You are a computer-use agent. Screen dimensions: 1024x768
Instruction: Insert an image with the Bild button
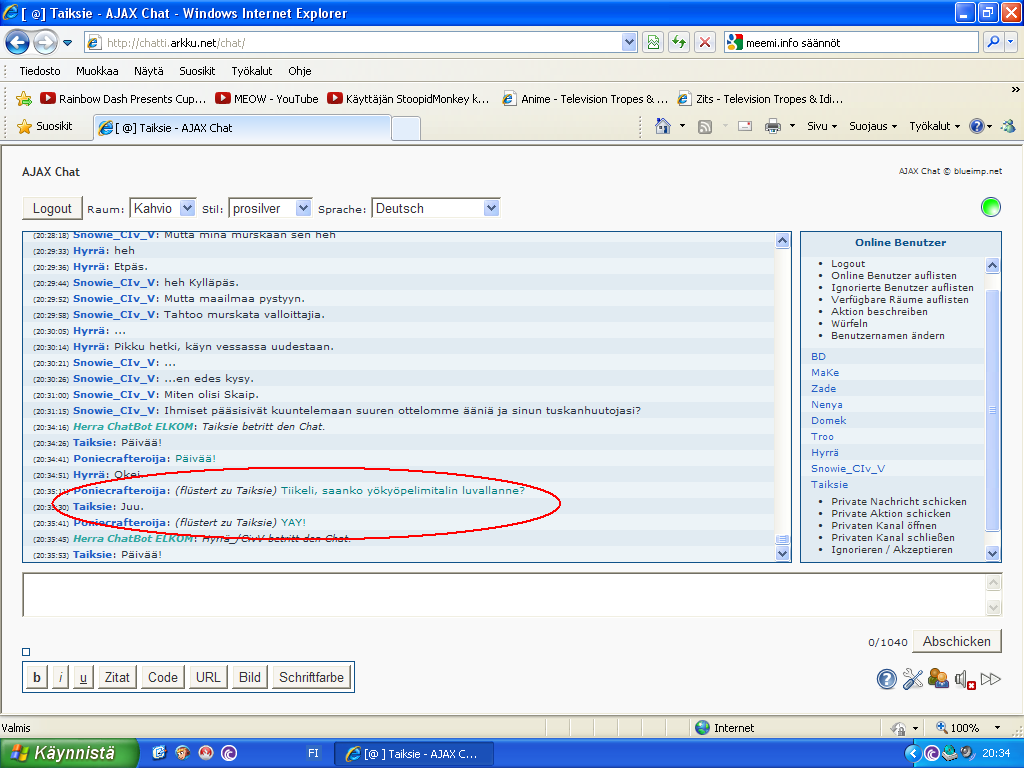click(x=249, y=677)
